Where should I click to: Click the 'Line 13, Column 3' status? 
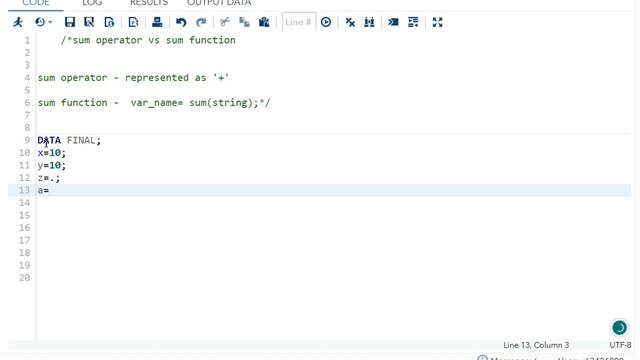536,345
